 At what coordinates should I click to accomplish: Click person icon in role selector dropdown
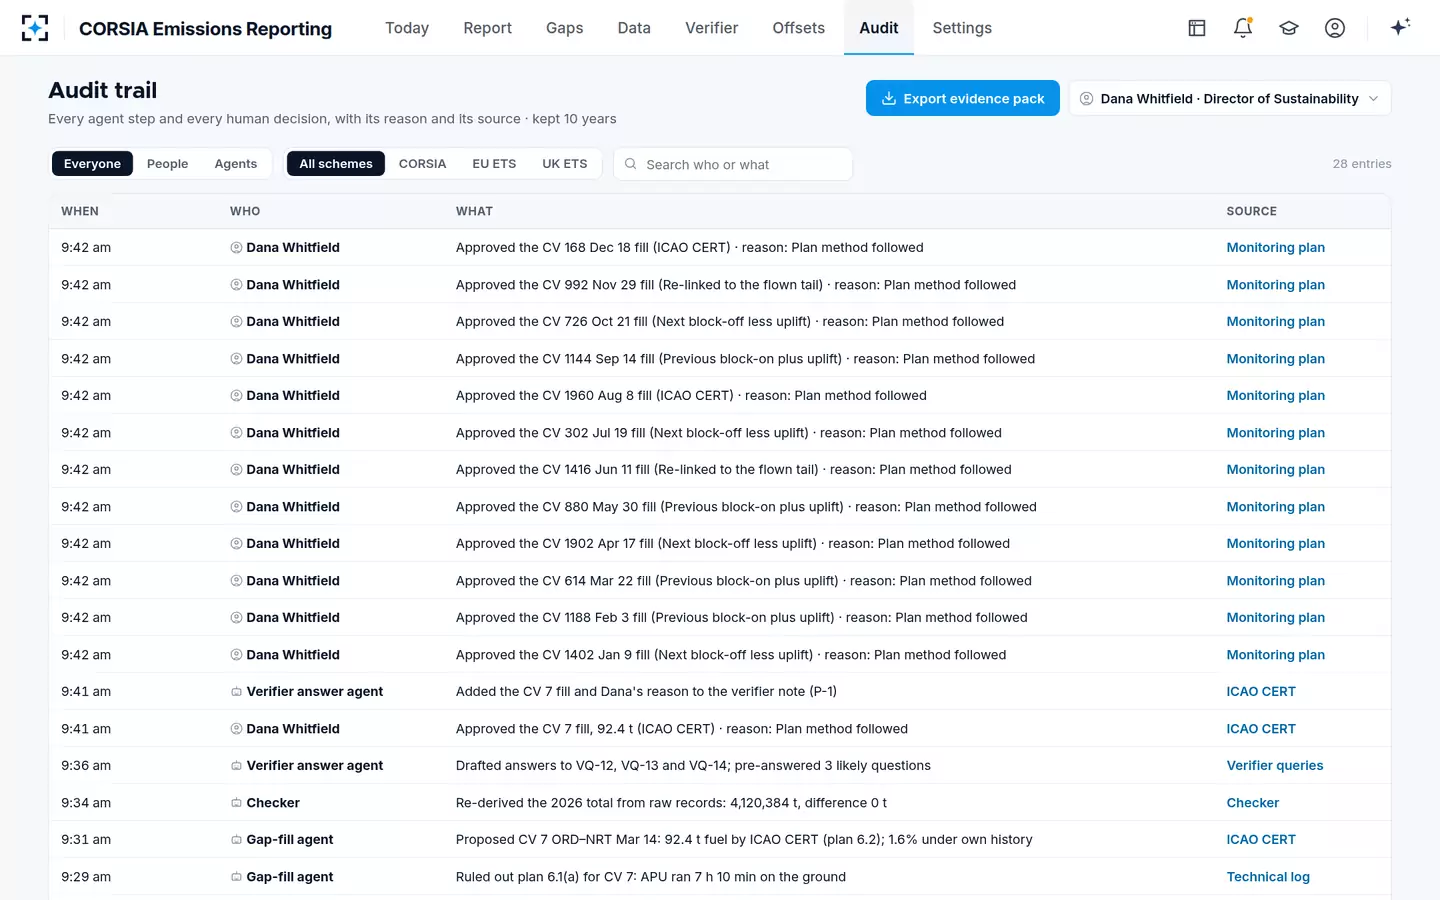pyautogui.click(x=1086, y=98)
